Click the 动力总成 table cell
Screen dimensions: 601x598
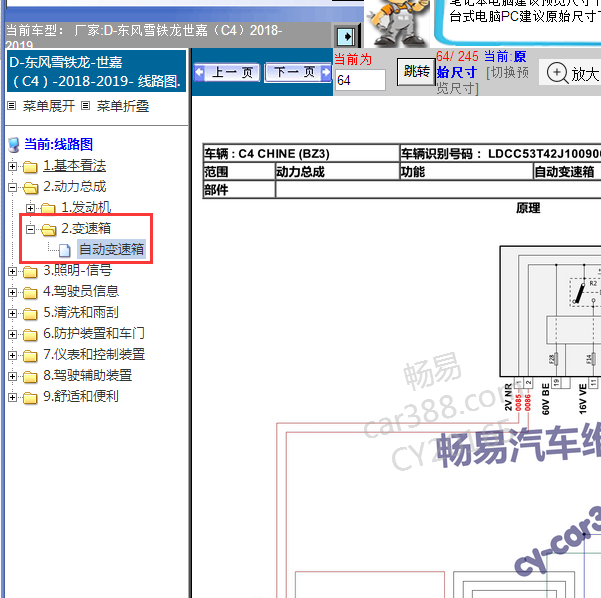[x=337, y=171]
